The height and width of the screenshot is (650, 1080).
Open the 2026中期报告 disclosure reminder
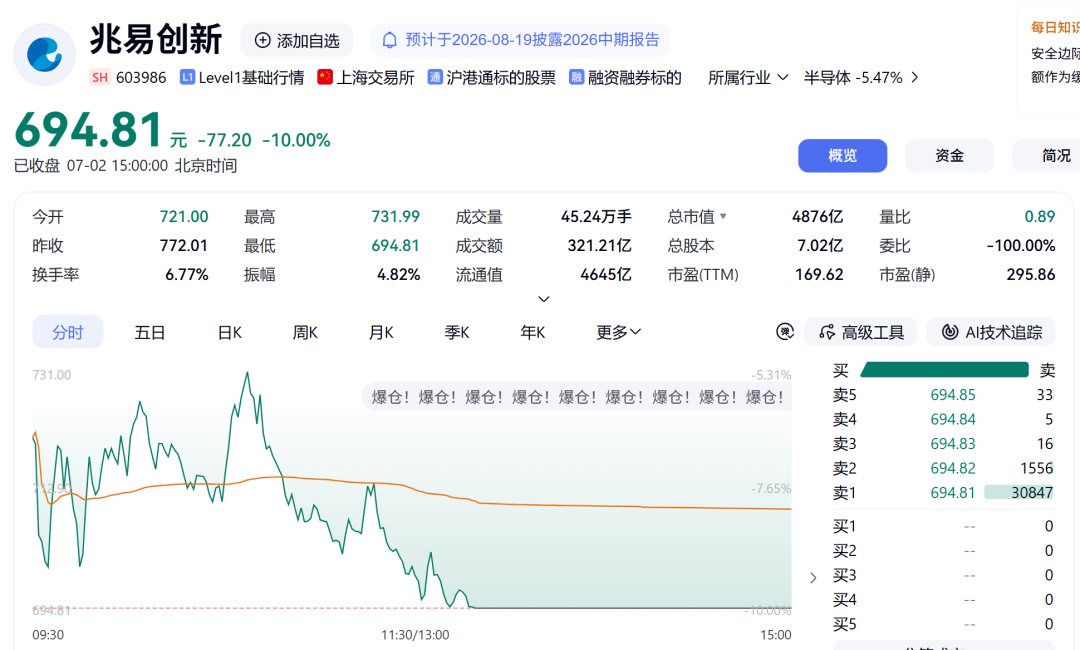point(520,40)
